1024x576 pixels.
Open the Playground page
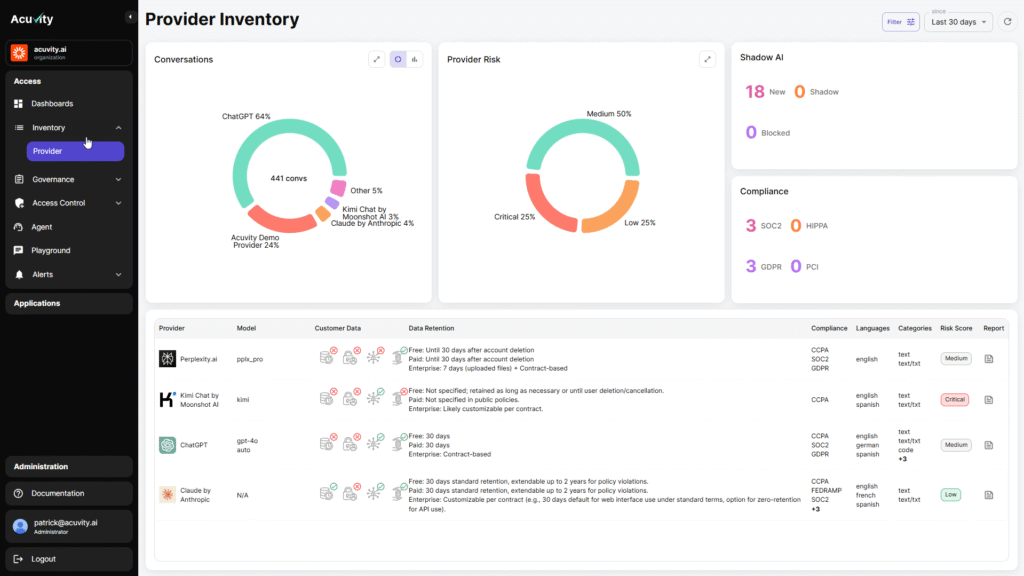point(69,251)
